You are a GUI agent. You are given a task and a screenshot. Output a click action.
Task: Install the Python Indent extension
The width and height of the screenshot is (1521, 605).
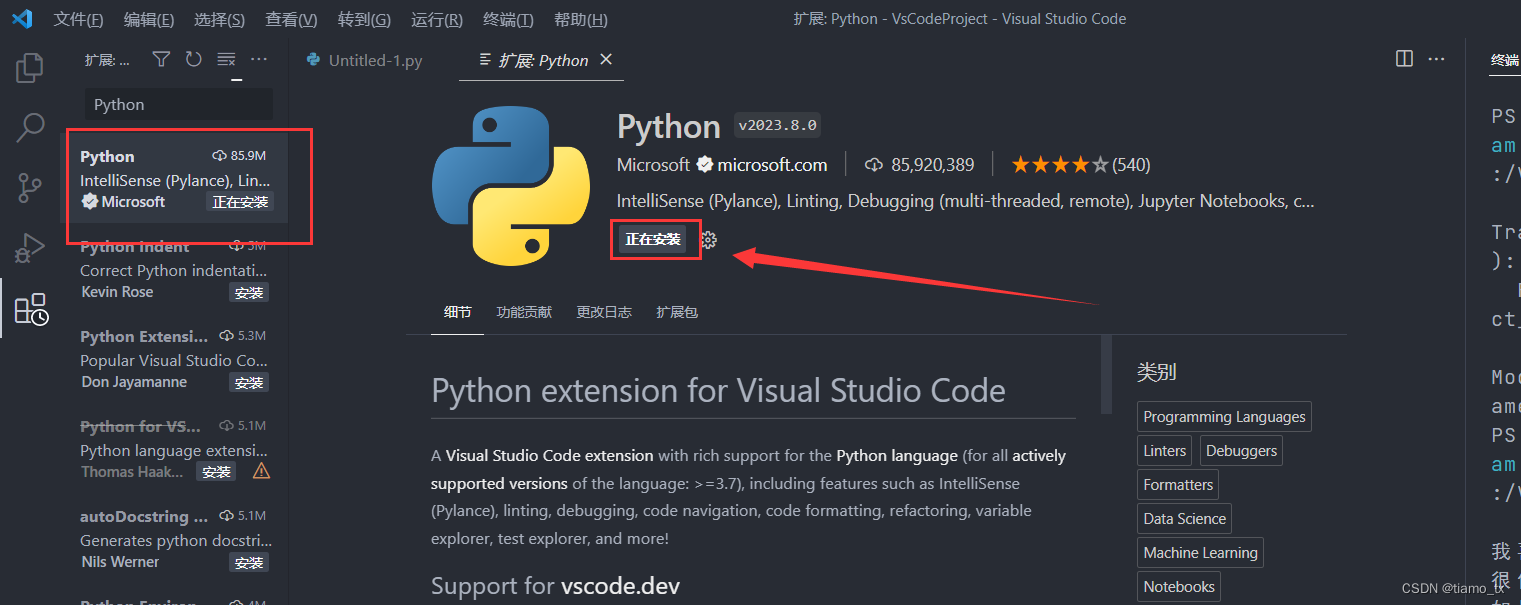coord(248,293)
